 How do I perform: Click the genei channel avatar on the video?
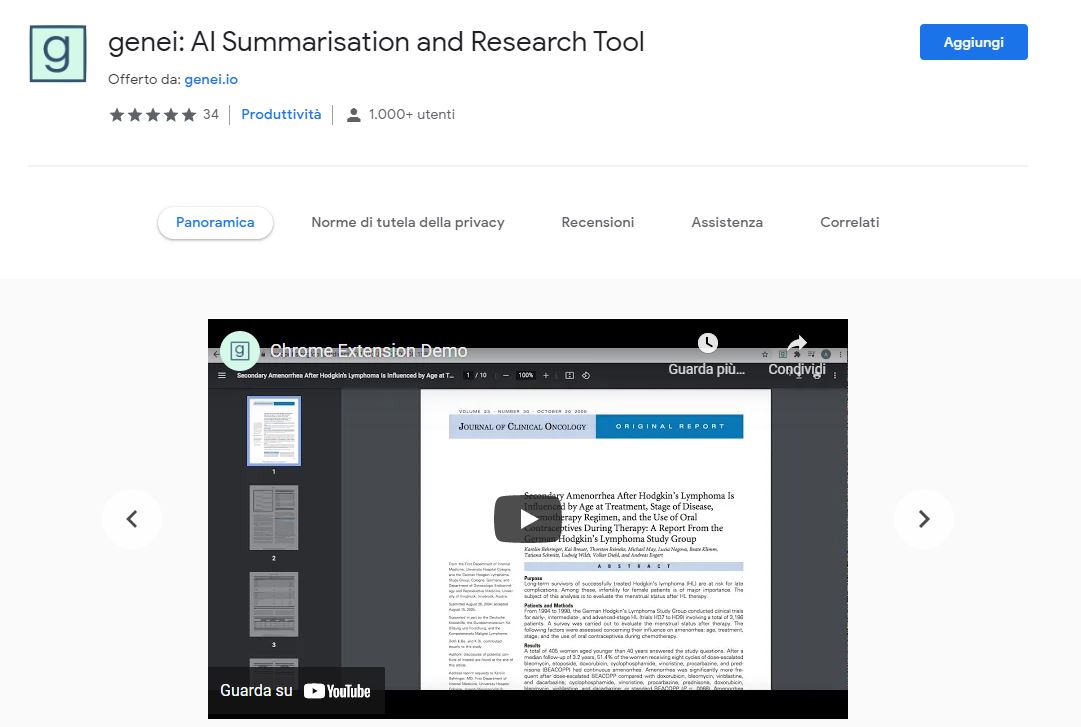239,351
